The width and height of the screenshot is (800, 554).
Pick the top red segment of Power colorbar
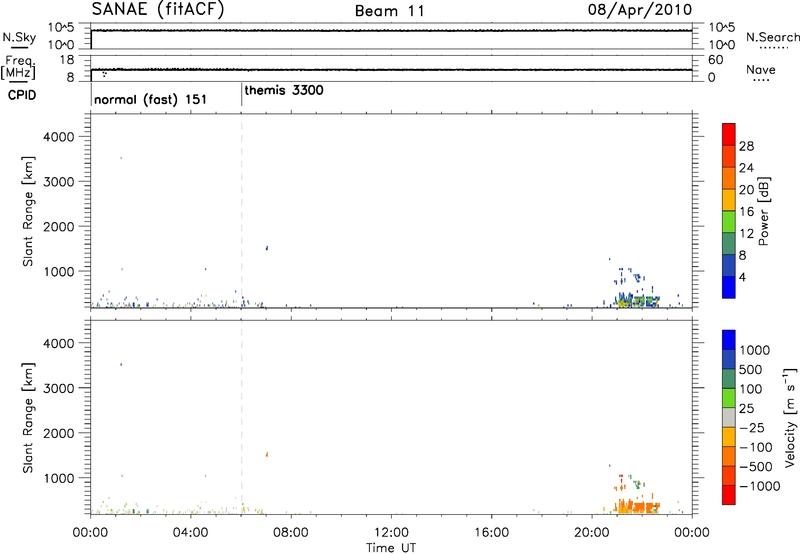(x=729, y=134)
